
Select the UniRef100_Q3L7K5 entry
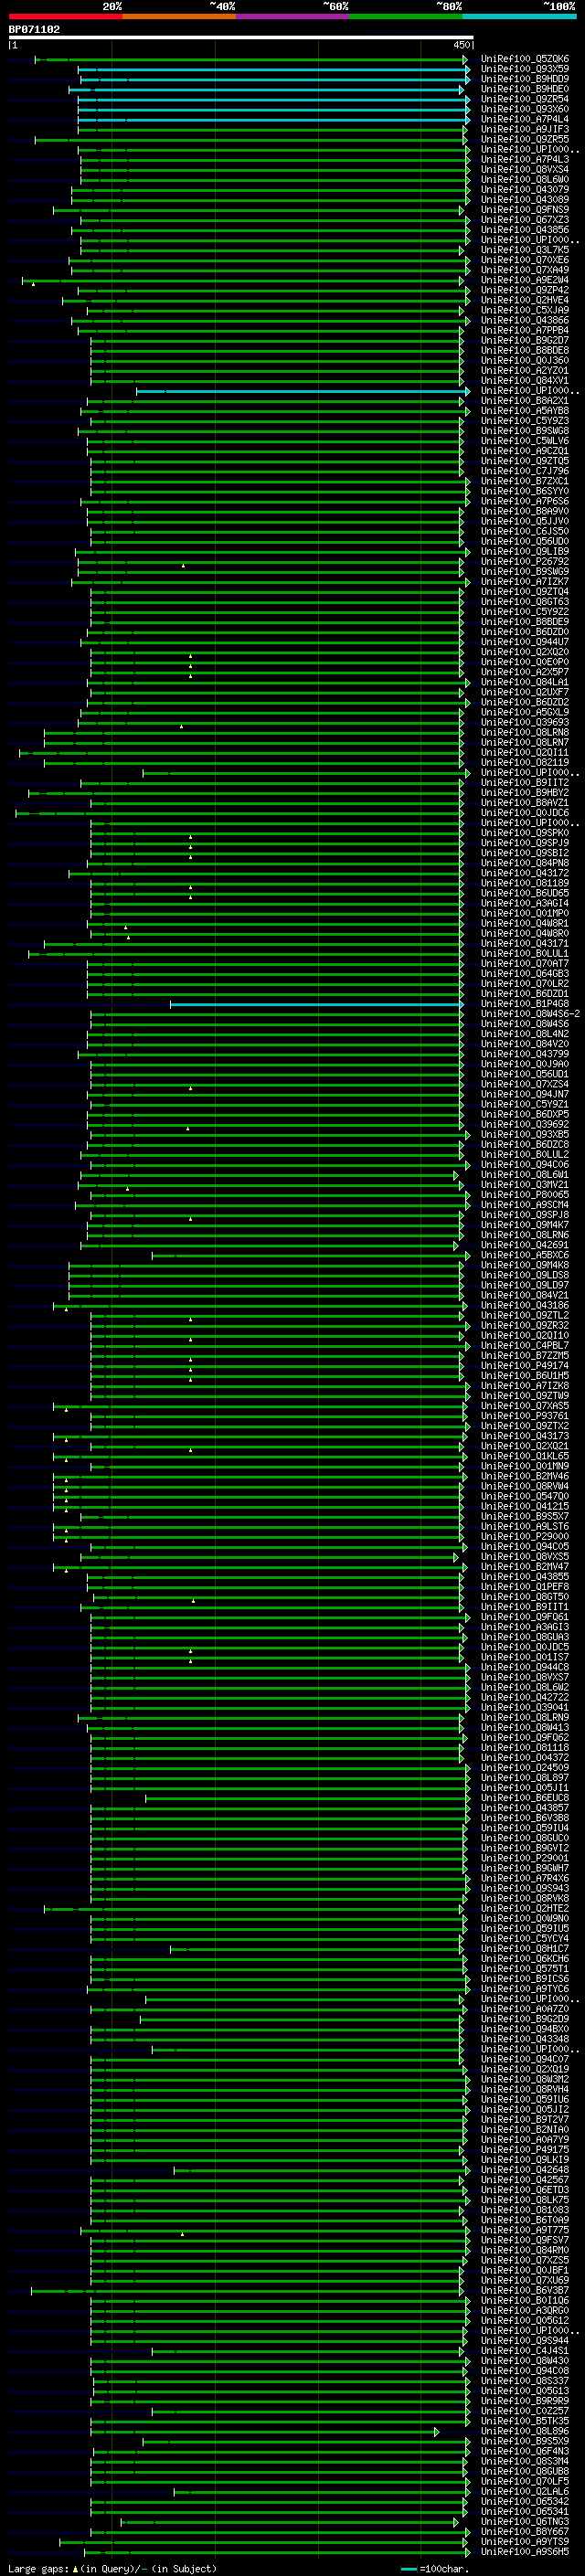coord(524,250)
